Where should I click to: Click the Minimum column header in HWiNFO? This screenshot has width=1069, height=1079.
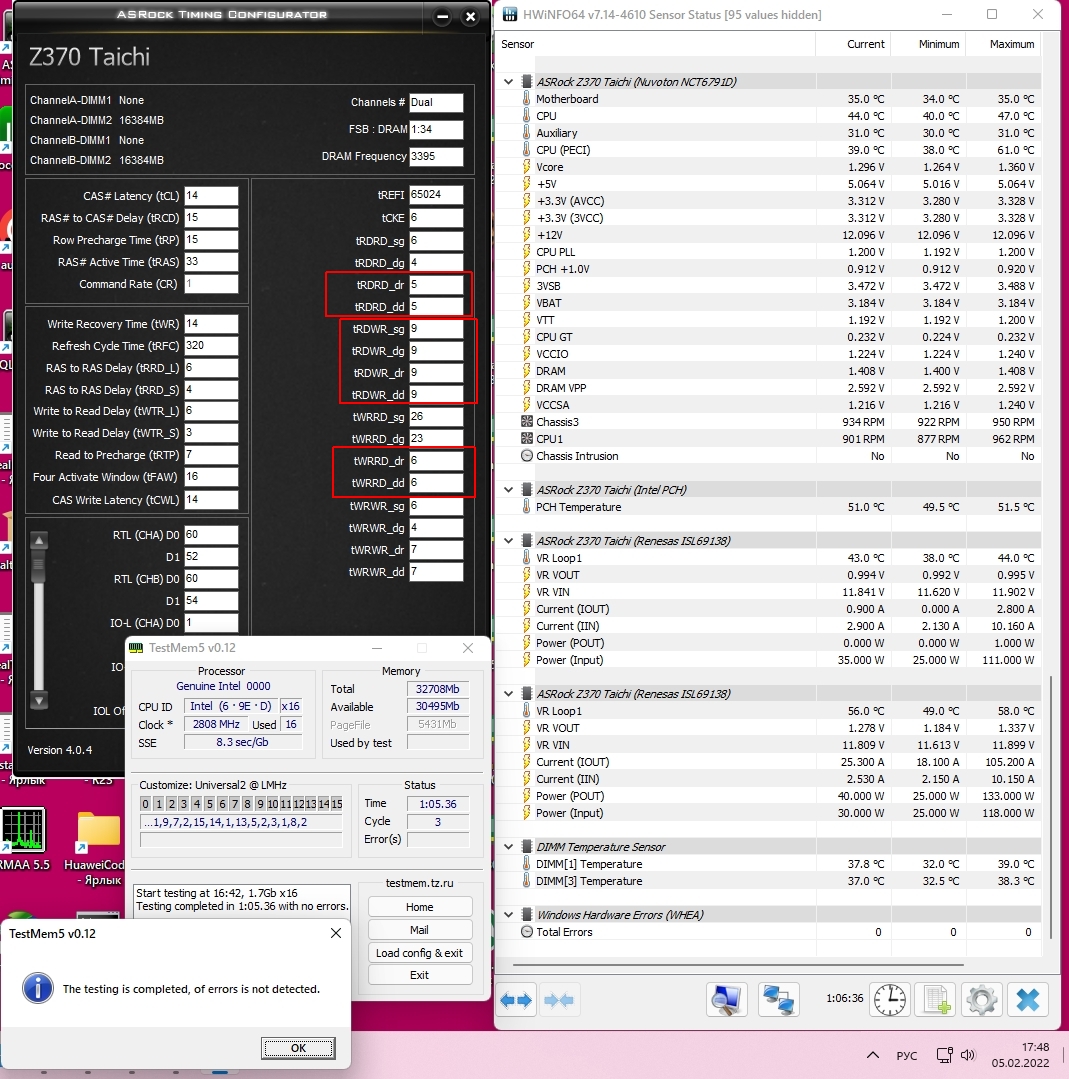coord(939,44)
